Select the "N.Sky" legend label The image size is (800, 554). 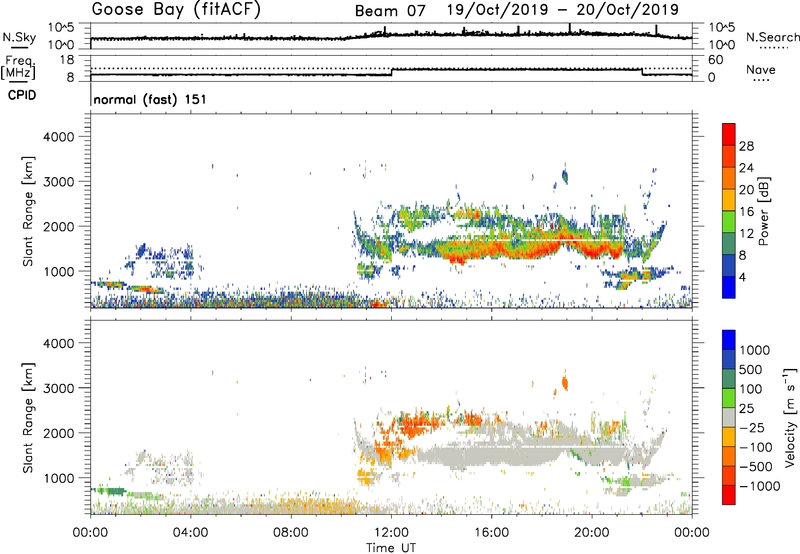pos(19,37)
